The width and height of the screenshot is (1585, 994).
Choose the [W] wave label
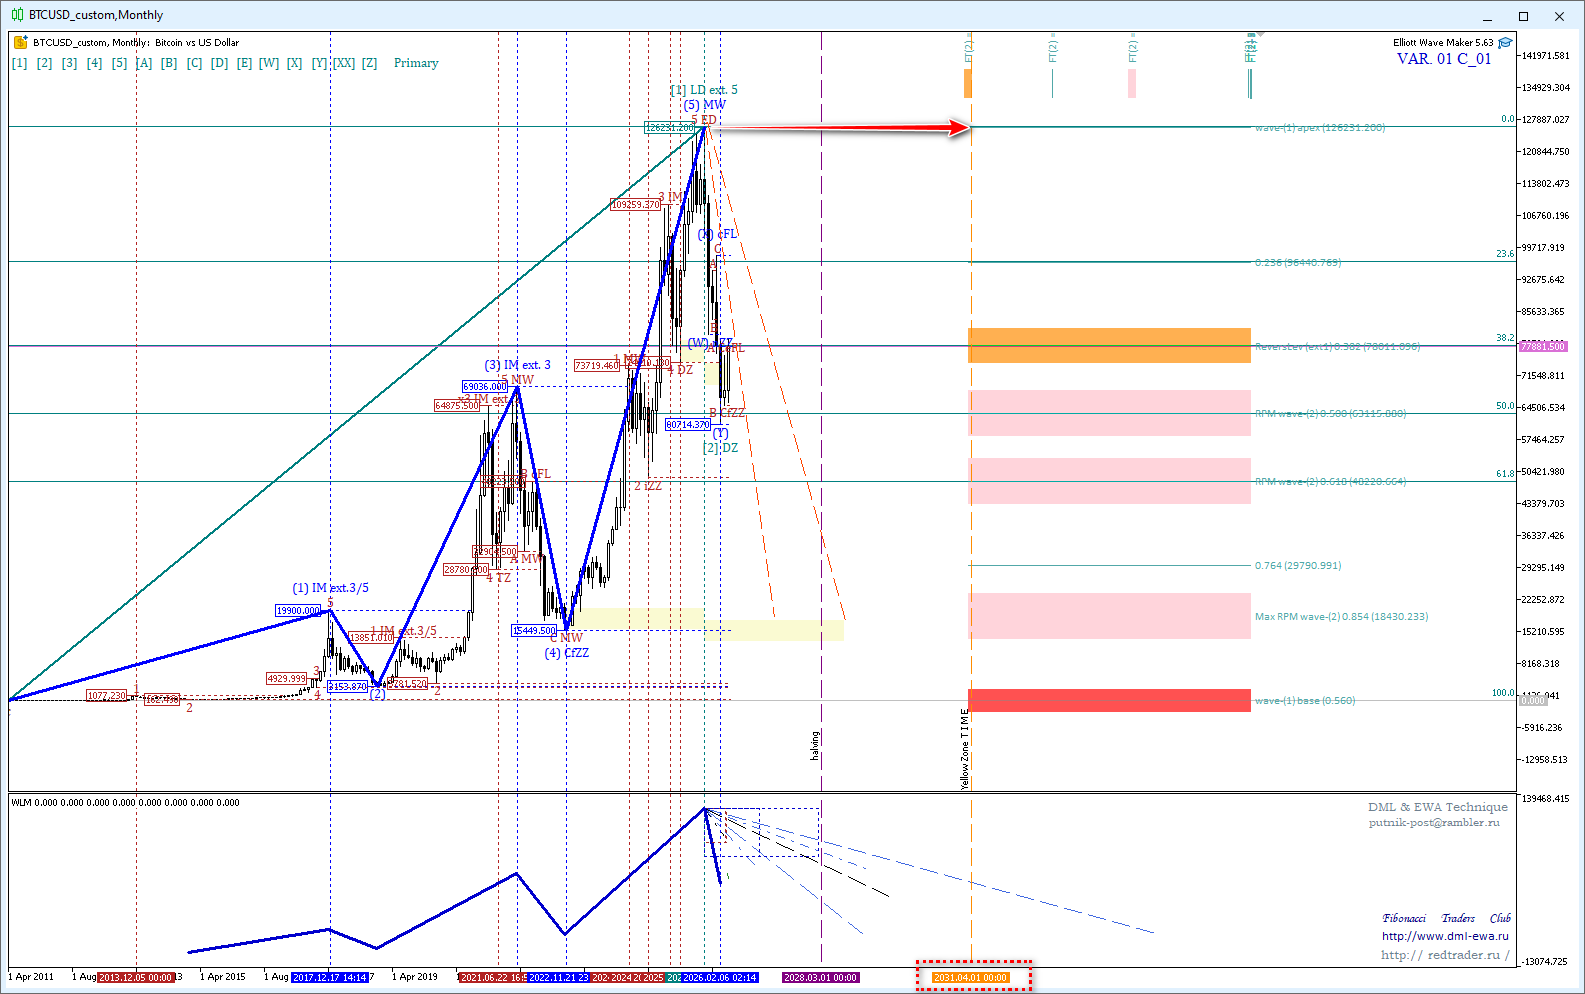(269, 63)
